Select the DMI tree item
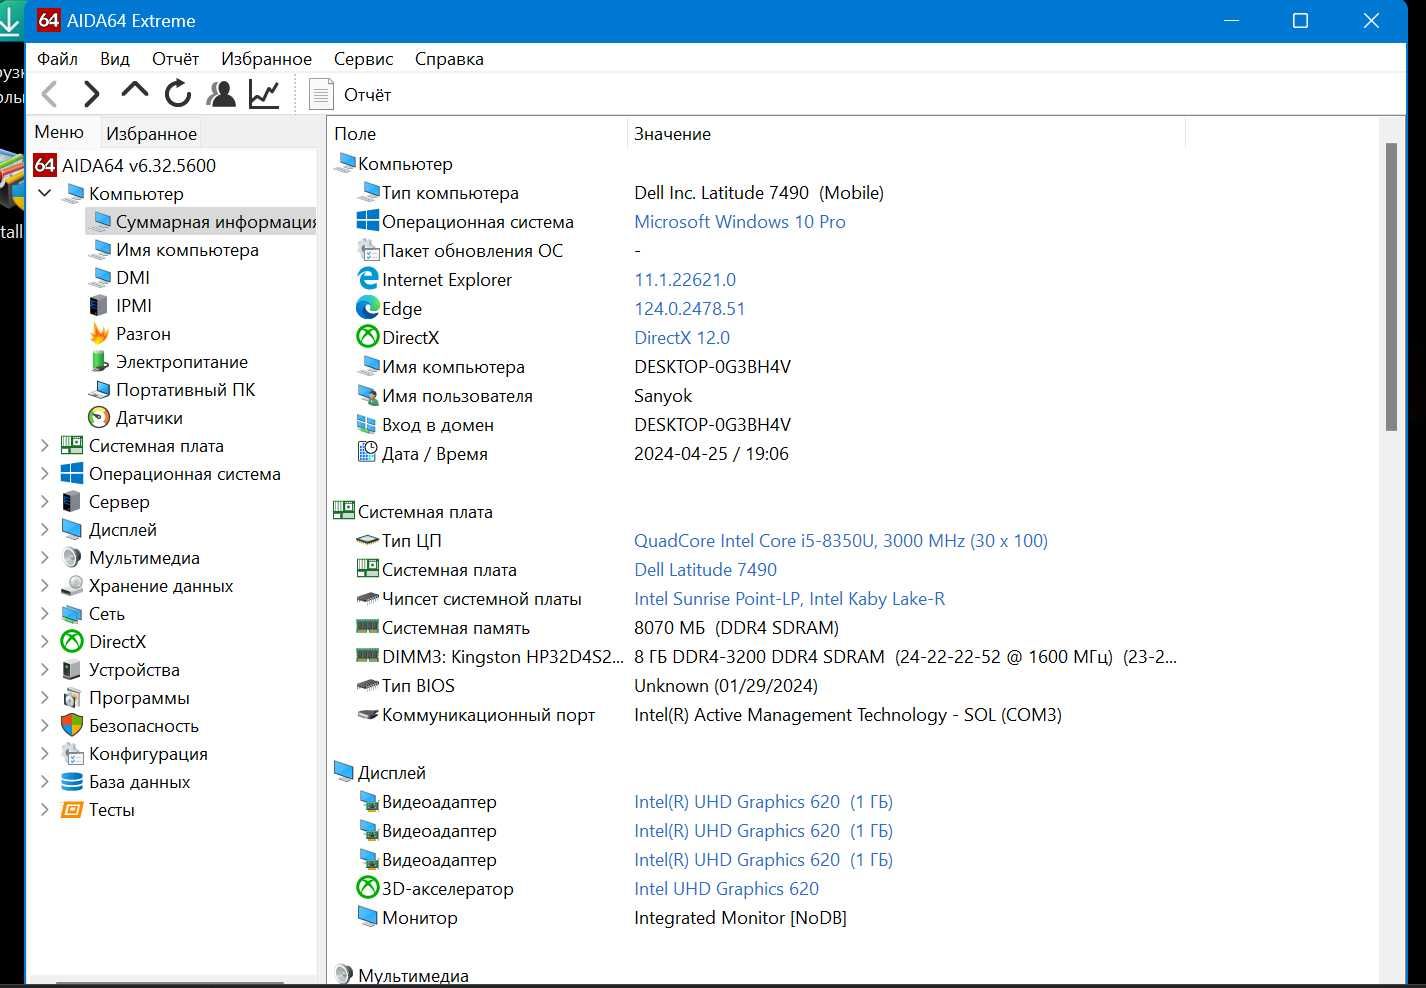The width and height of the screenshot is (1426, 988). point(132,277)
